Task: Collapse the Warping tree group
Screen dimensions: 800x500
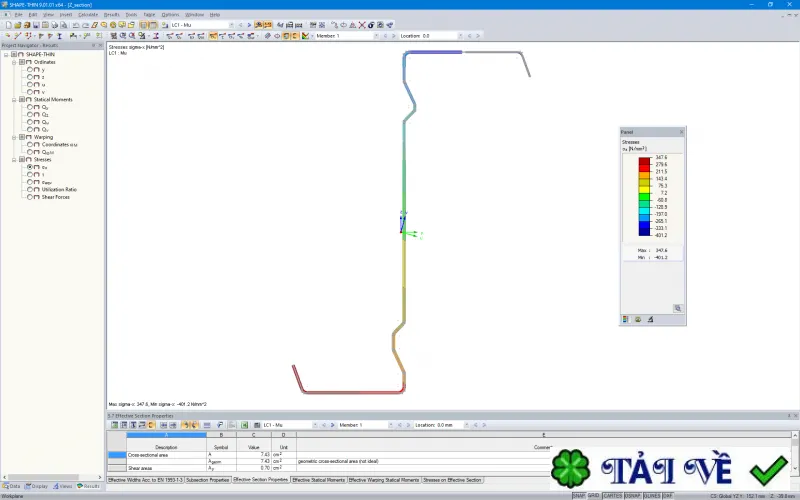Action: (x=14, y=137)
